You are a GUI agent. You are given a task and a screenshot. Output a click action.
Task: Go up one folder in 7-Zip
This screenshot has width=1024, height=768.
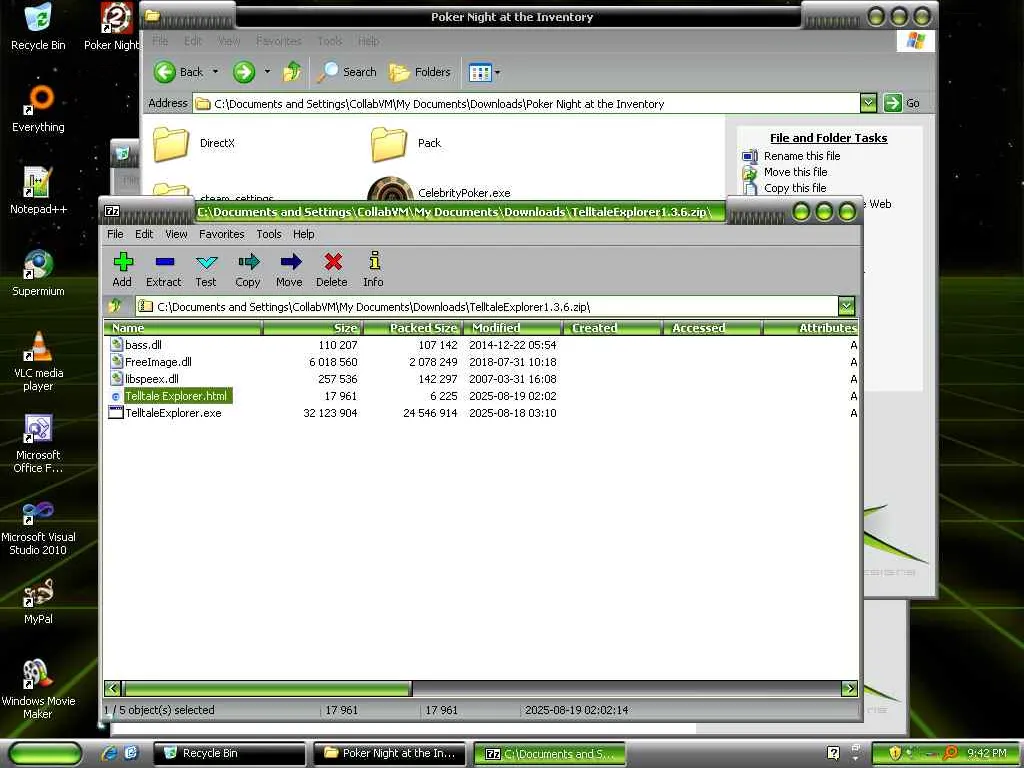click(x=116, y=306)
